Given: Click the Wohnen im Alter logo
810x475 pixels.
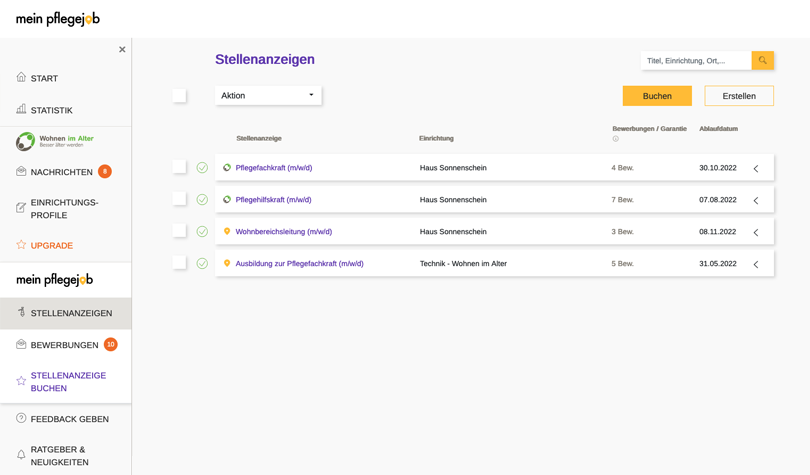Looking at the screenshot, I should point(56,141).
